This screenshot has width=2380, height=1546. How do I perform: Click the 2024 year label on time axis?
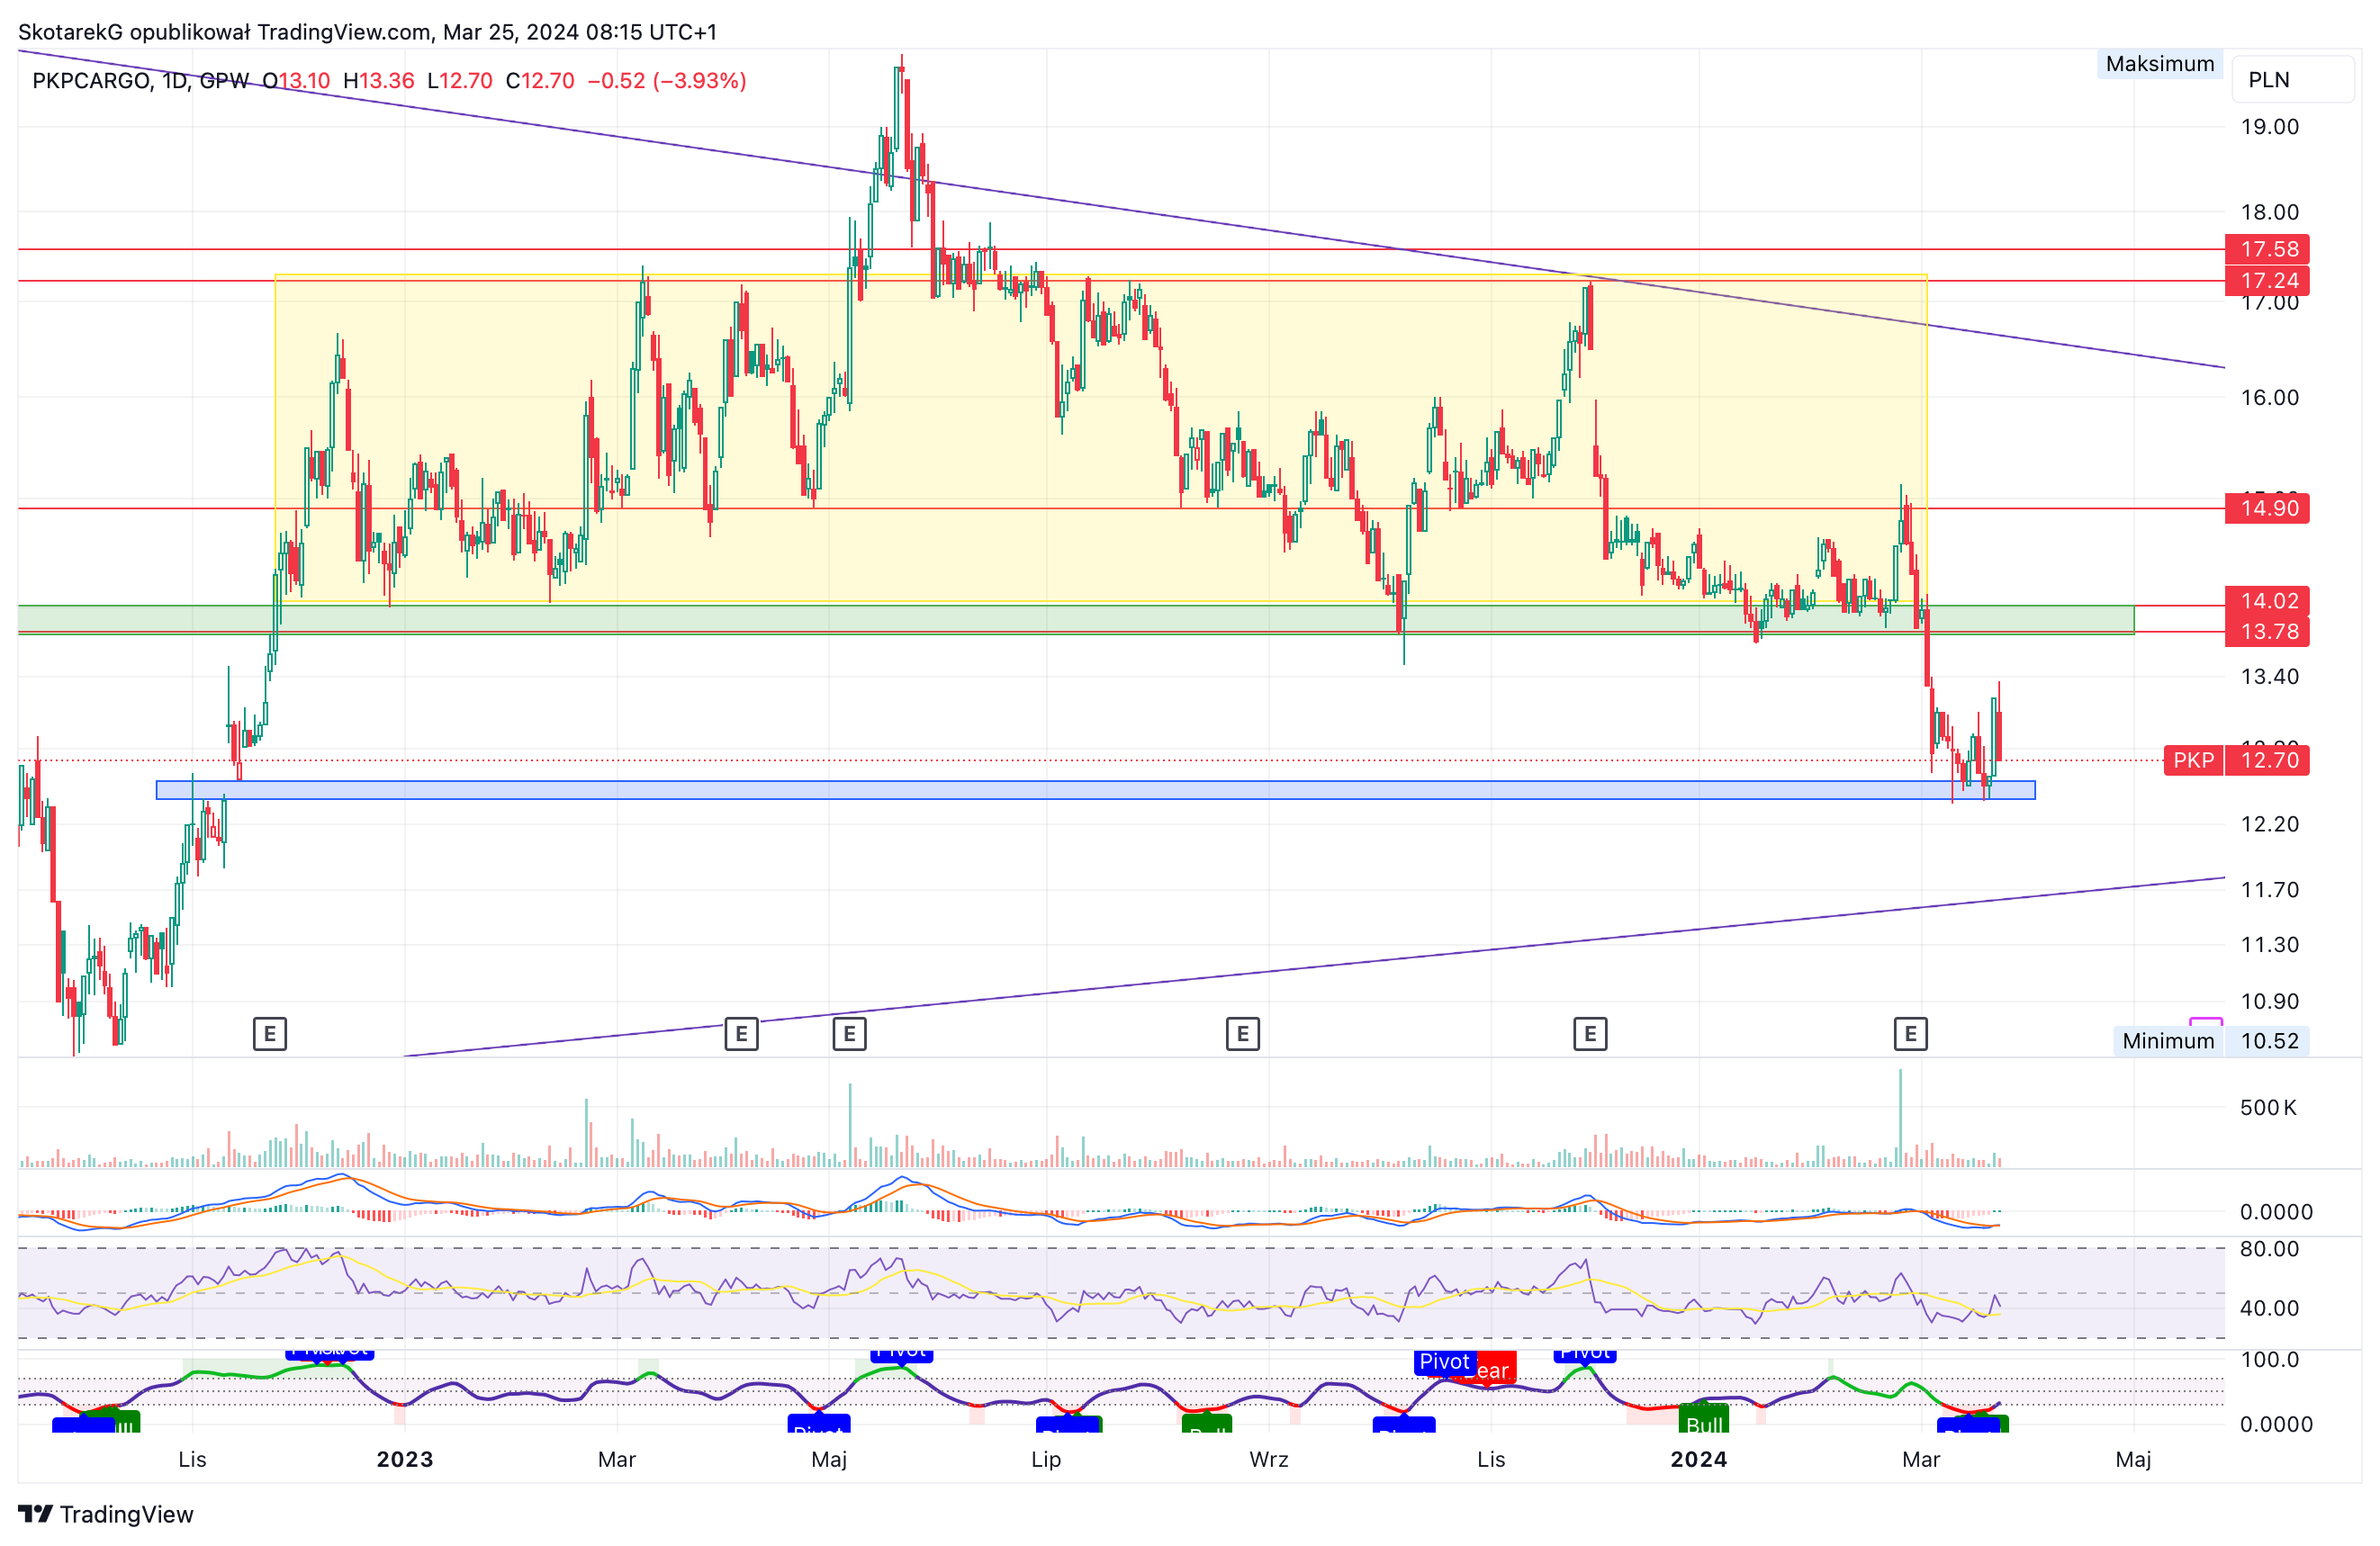tap(1699, 1460)
